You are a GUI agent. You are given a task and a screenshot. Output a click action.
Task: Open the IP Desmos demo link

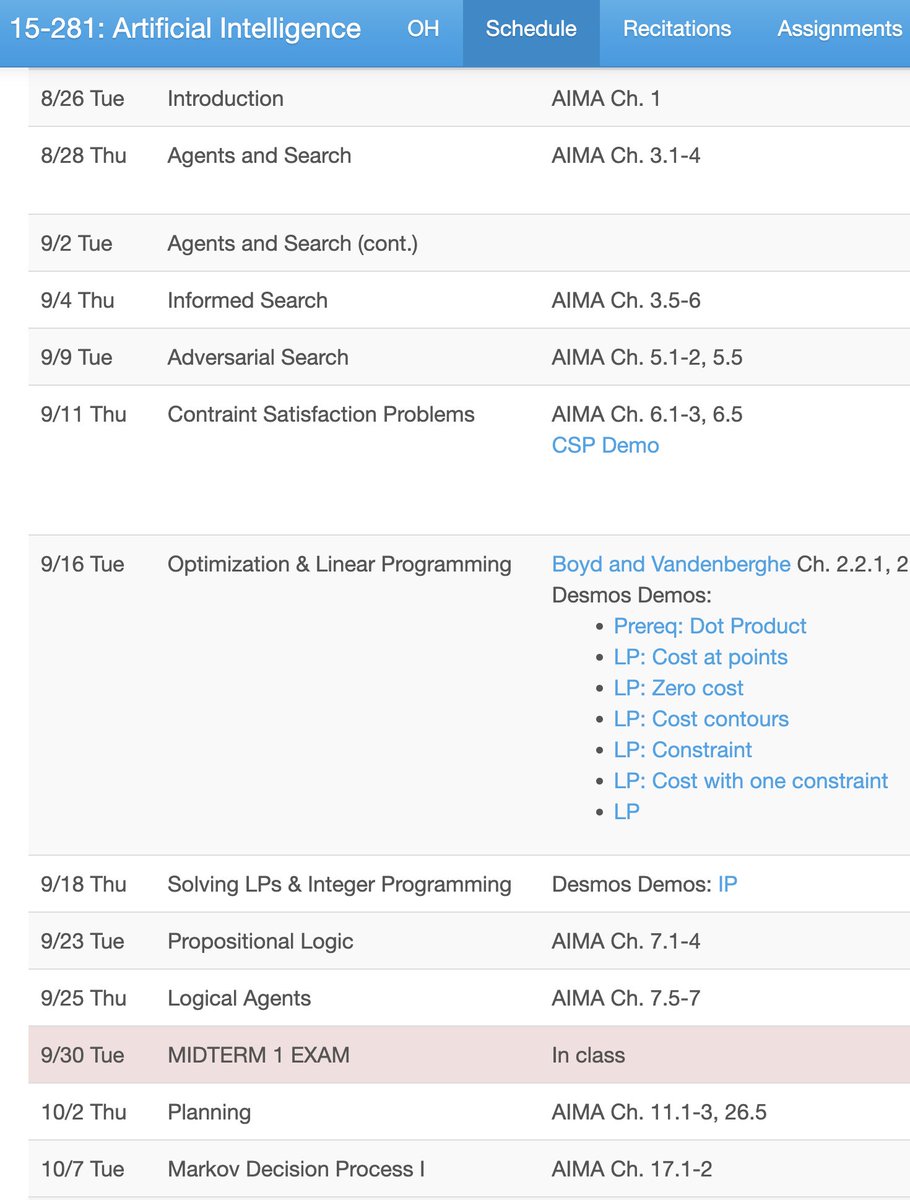pos(727,884)
